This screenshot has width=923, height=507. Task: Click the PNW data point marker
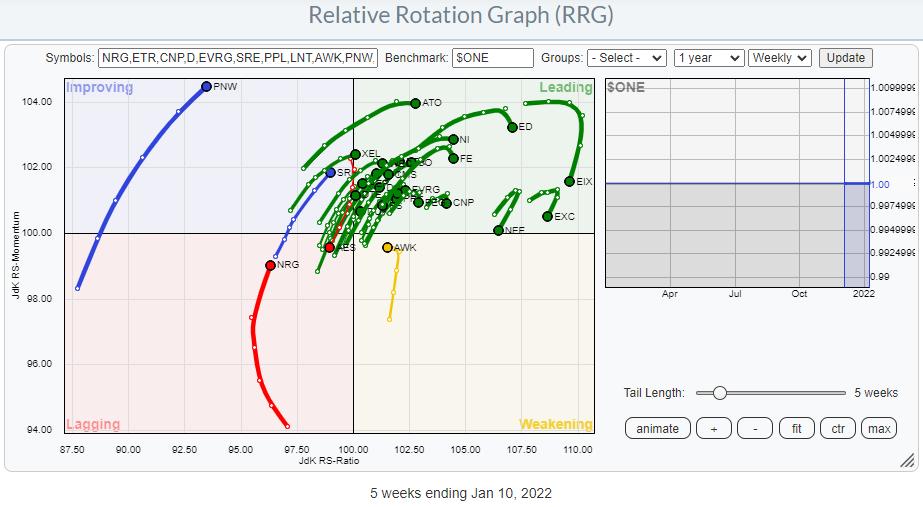pyautogui.click(x=206, y=87)
